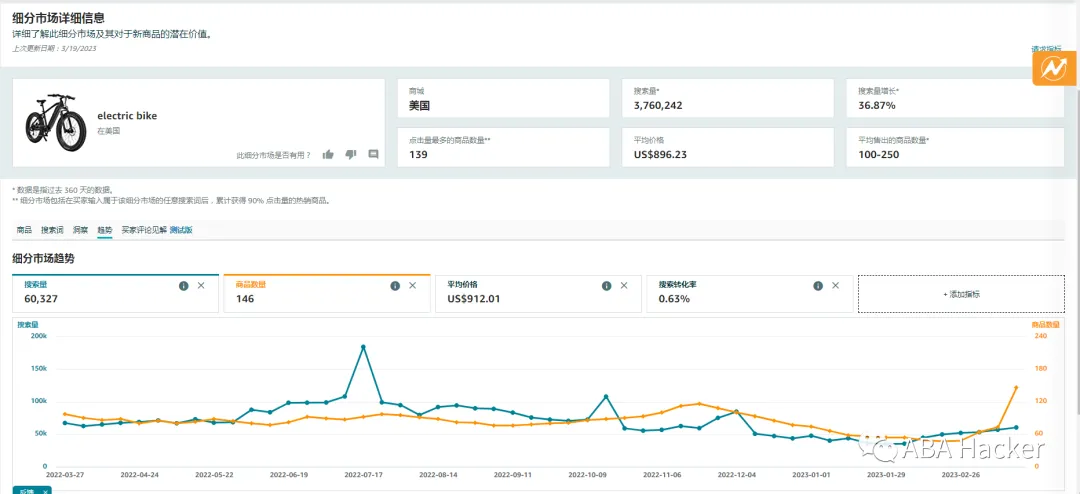Click the orange trend extension icon
This screenshot has height=494, width=1080.
(x=1052, y=68)
